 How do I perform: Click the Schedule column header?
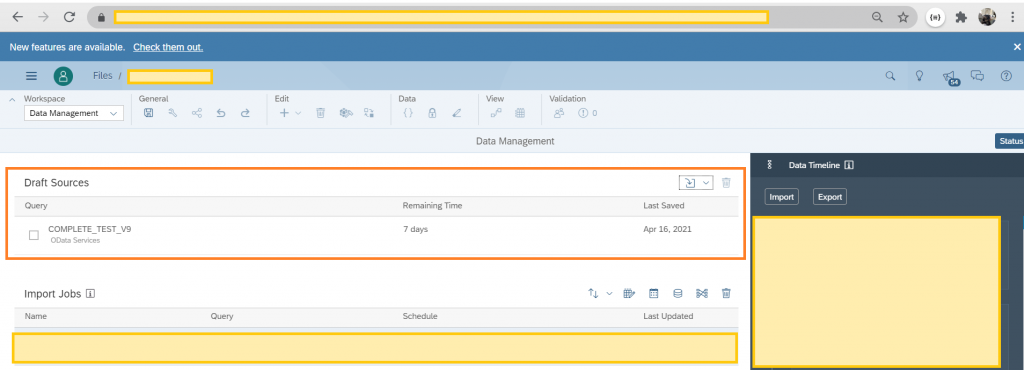[420, 316]
